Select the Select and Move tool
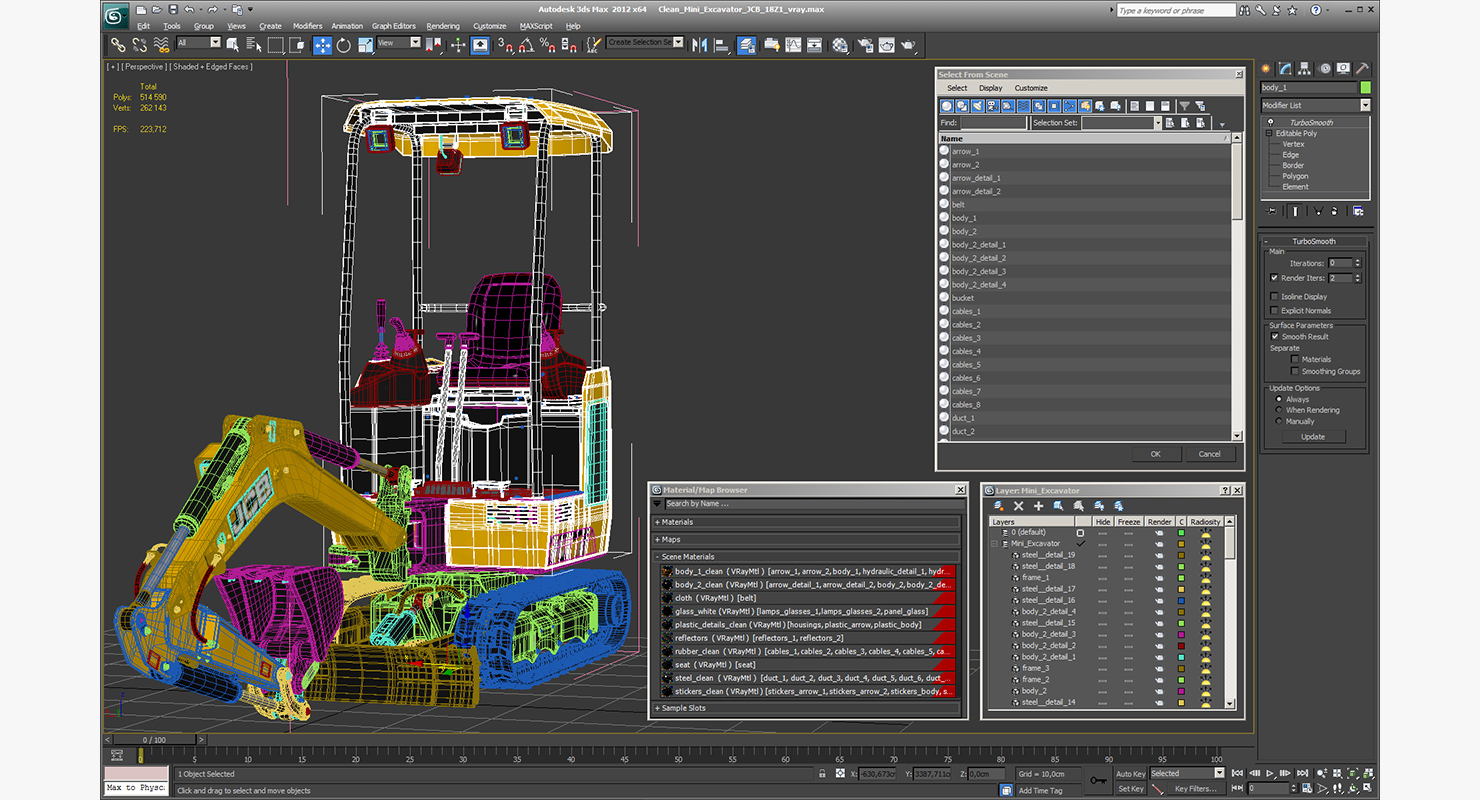The width and height of the screenshot is (1480, 800). [322, 45]
